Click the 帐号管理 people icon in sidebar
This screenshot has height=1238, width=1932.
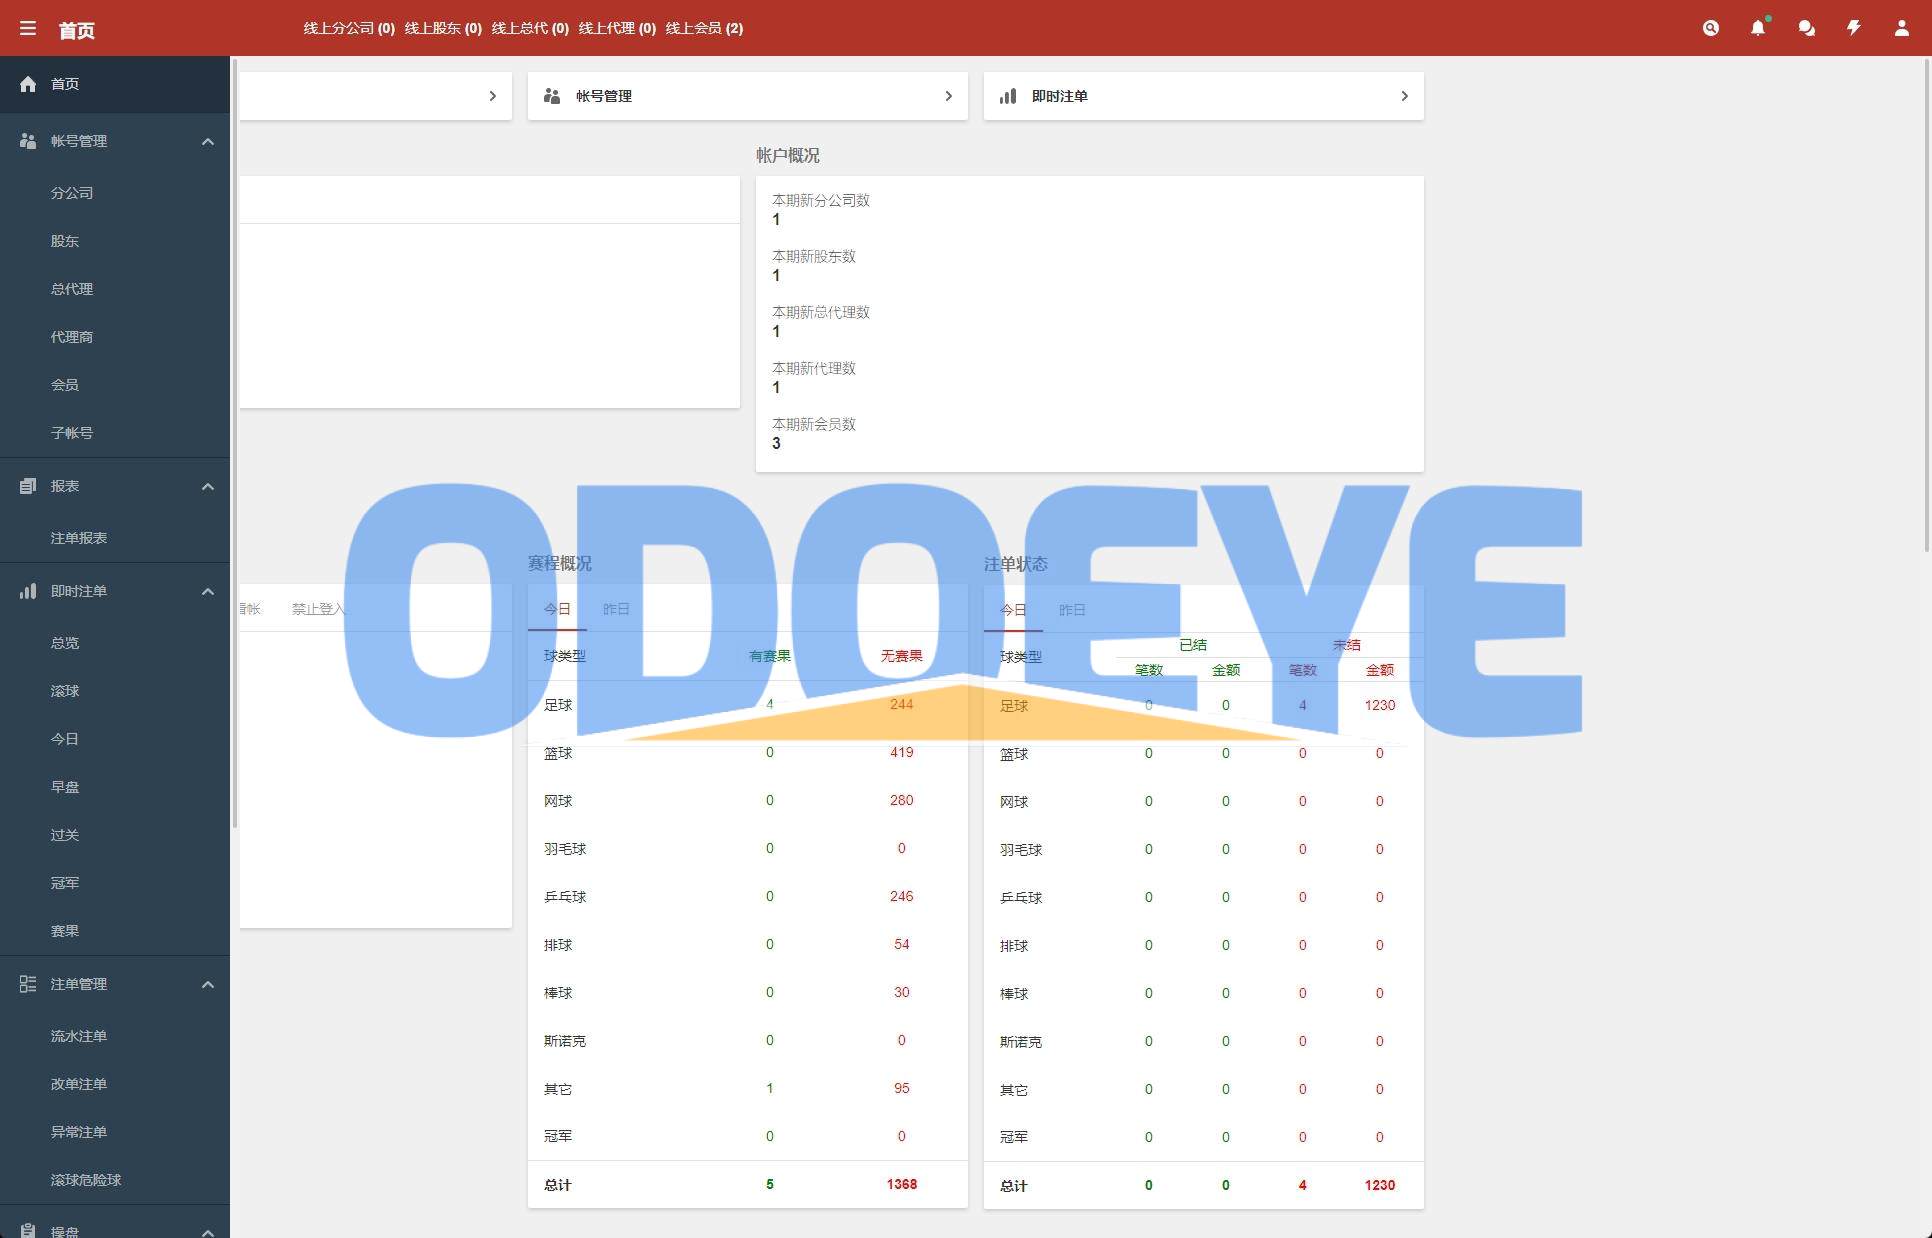coord(28,141)
